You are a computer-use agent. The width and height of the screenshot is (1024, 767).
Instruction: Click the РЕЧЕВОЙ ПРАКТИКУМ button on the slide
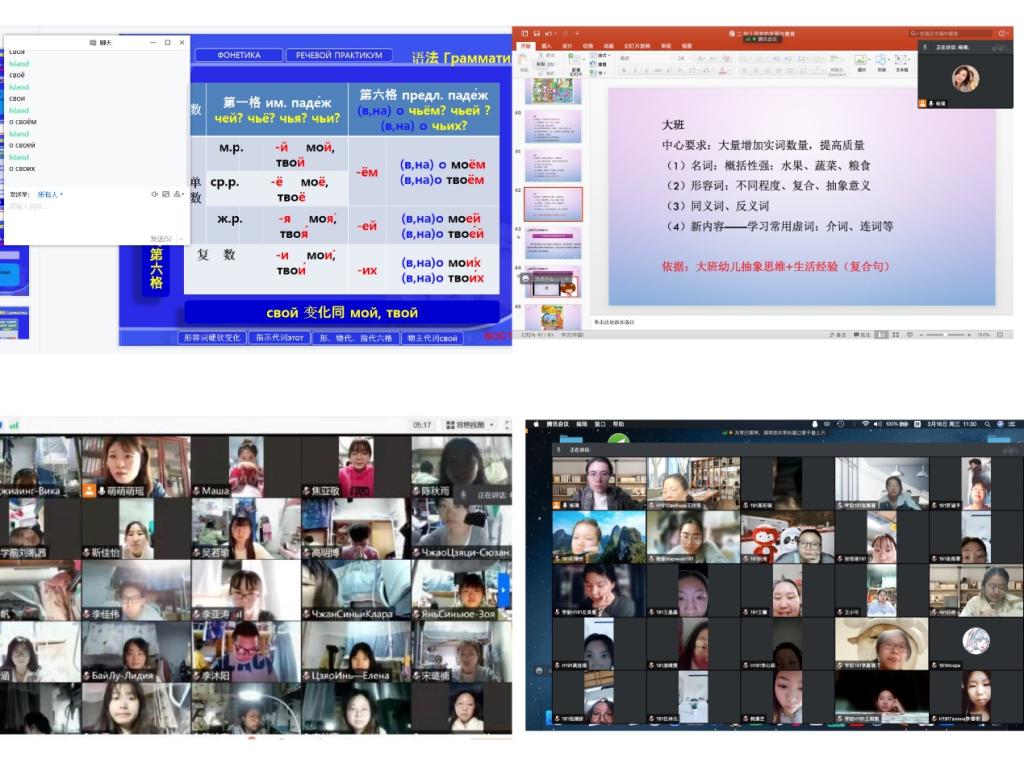(x=339, y=56)
